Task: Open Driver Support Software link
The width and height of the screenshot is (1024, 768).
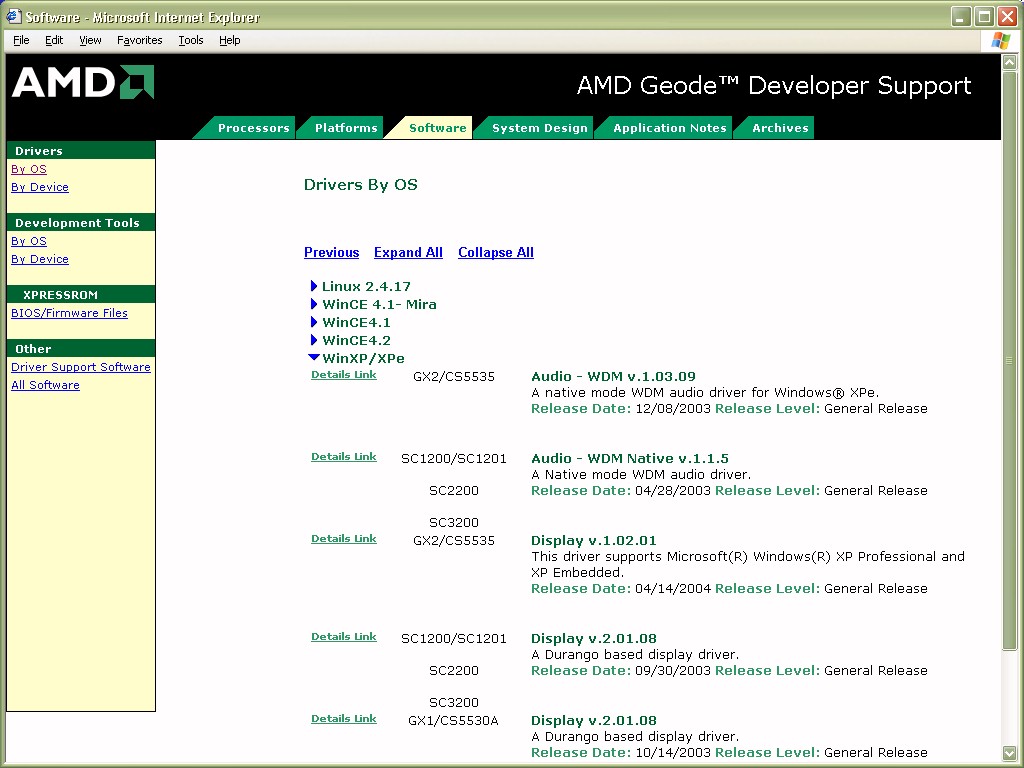Action: tap(80, 367)
